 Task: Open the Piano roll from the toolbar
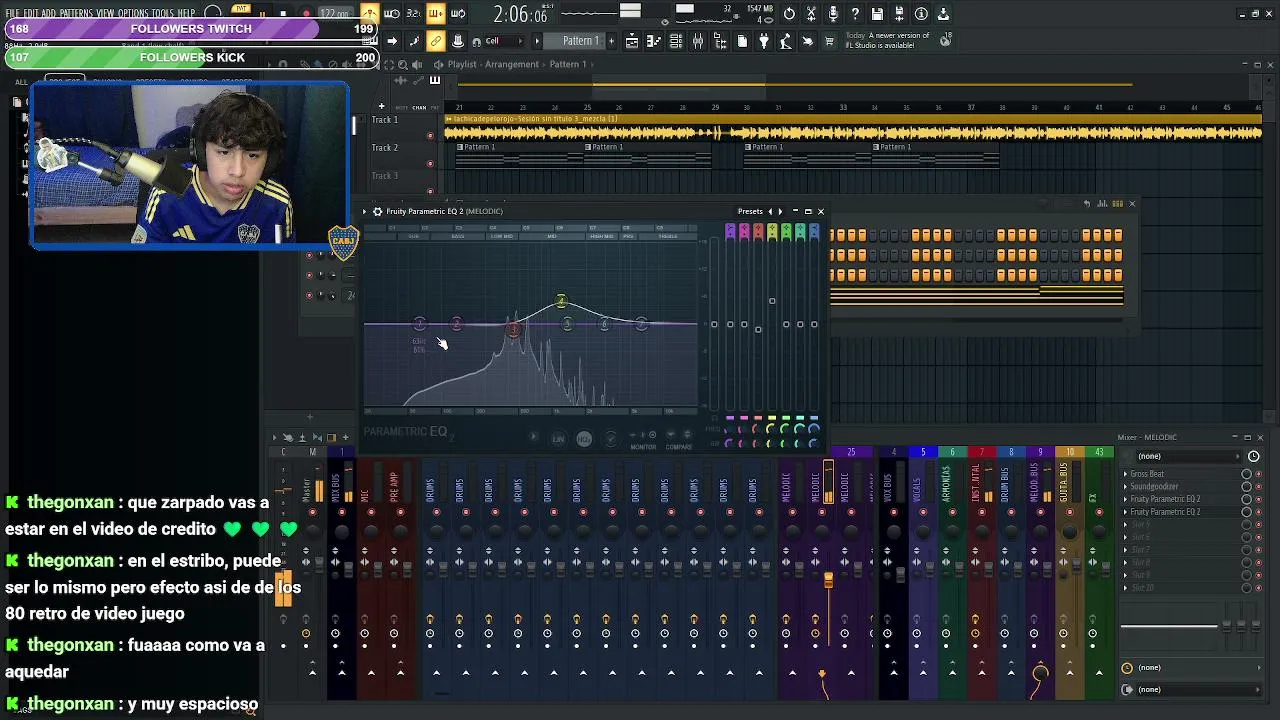pos(654,41)
